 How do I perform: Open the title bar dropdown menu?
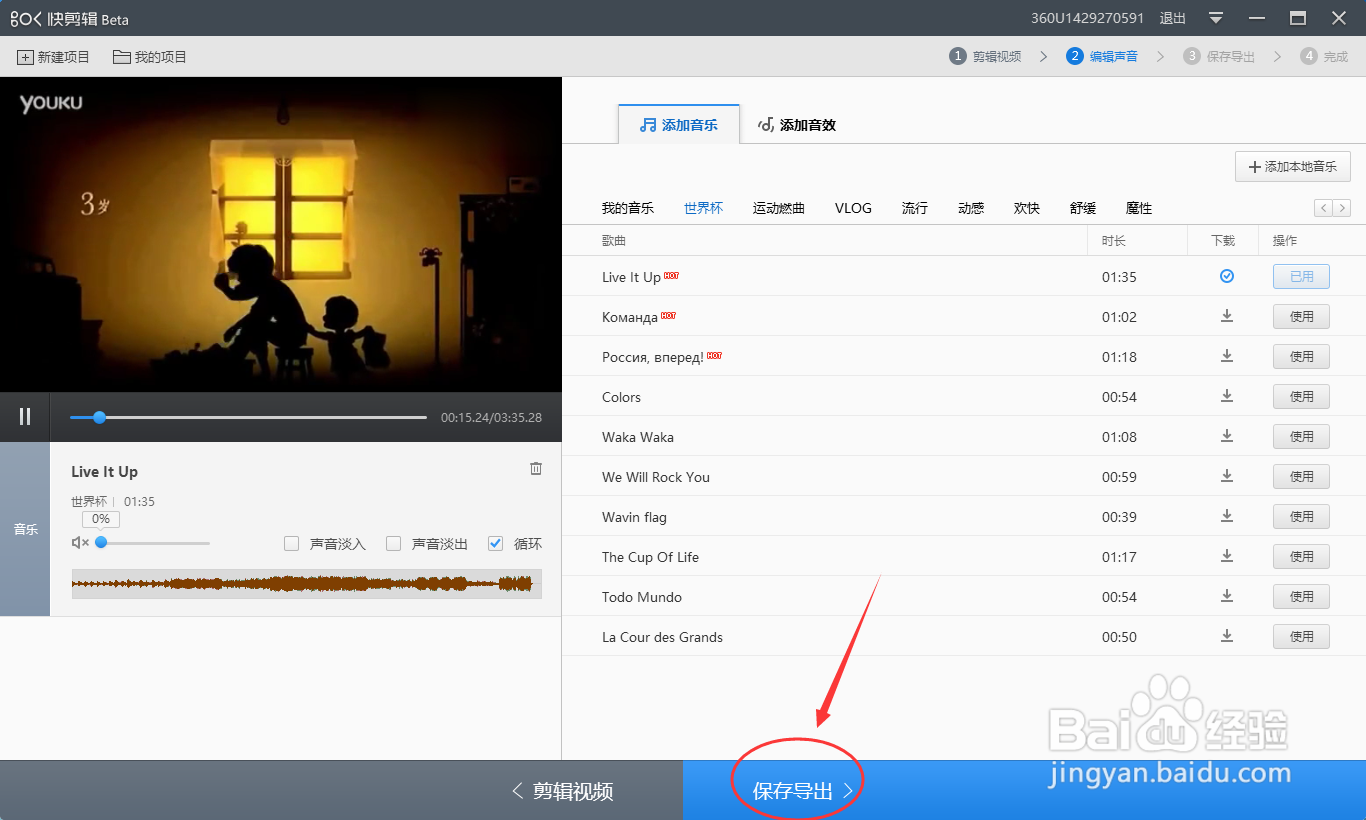point(1216,18)
